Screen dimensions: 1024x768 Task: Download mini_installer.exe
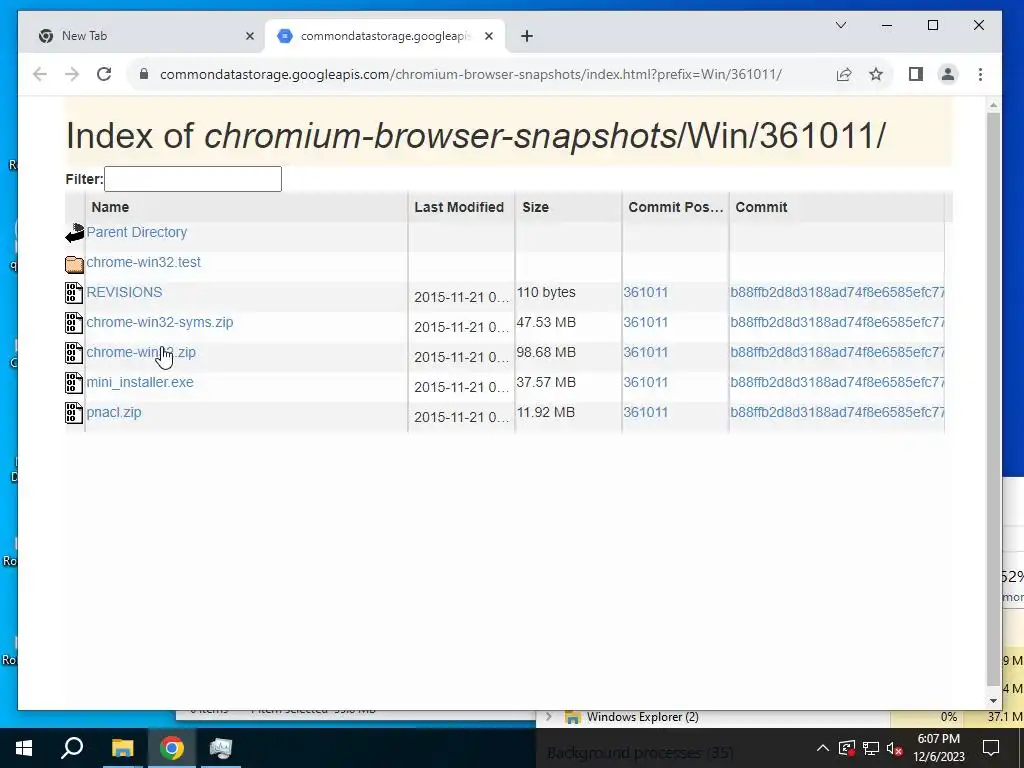[140, 383]
